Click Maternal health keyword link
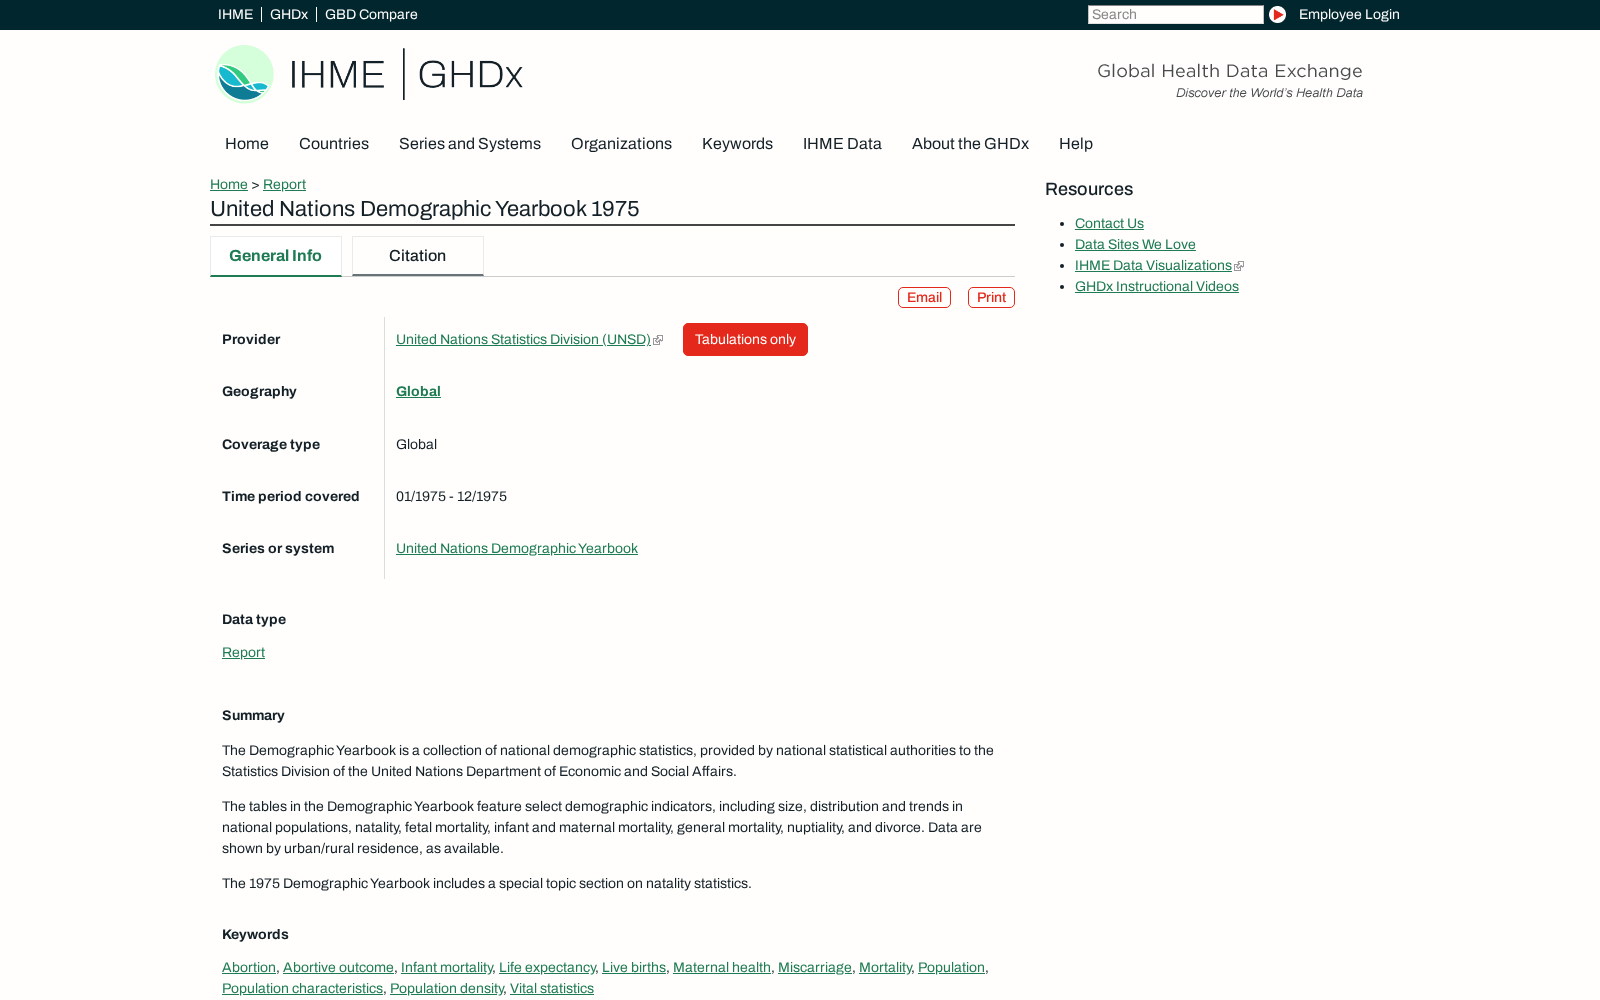The width and height of the screenshot is (1600, 1000). pos(722,967)
